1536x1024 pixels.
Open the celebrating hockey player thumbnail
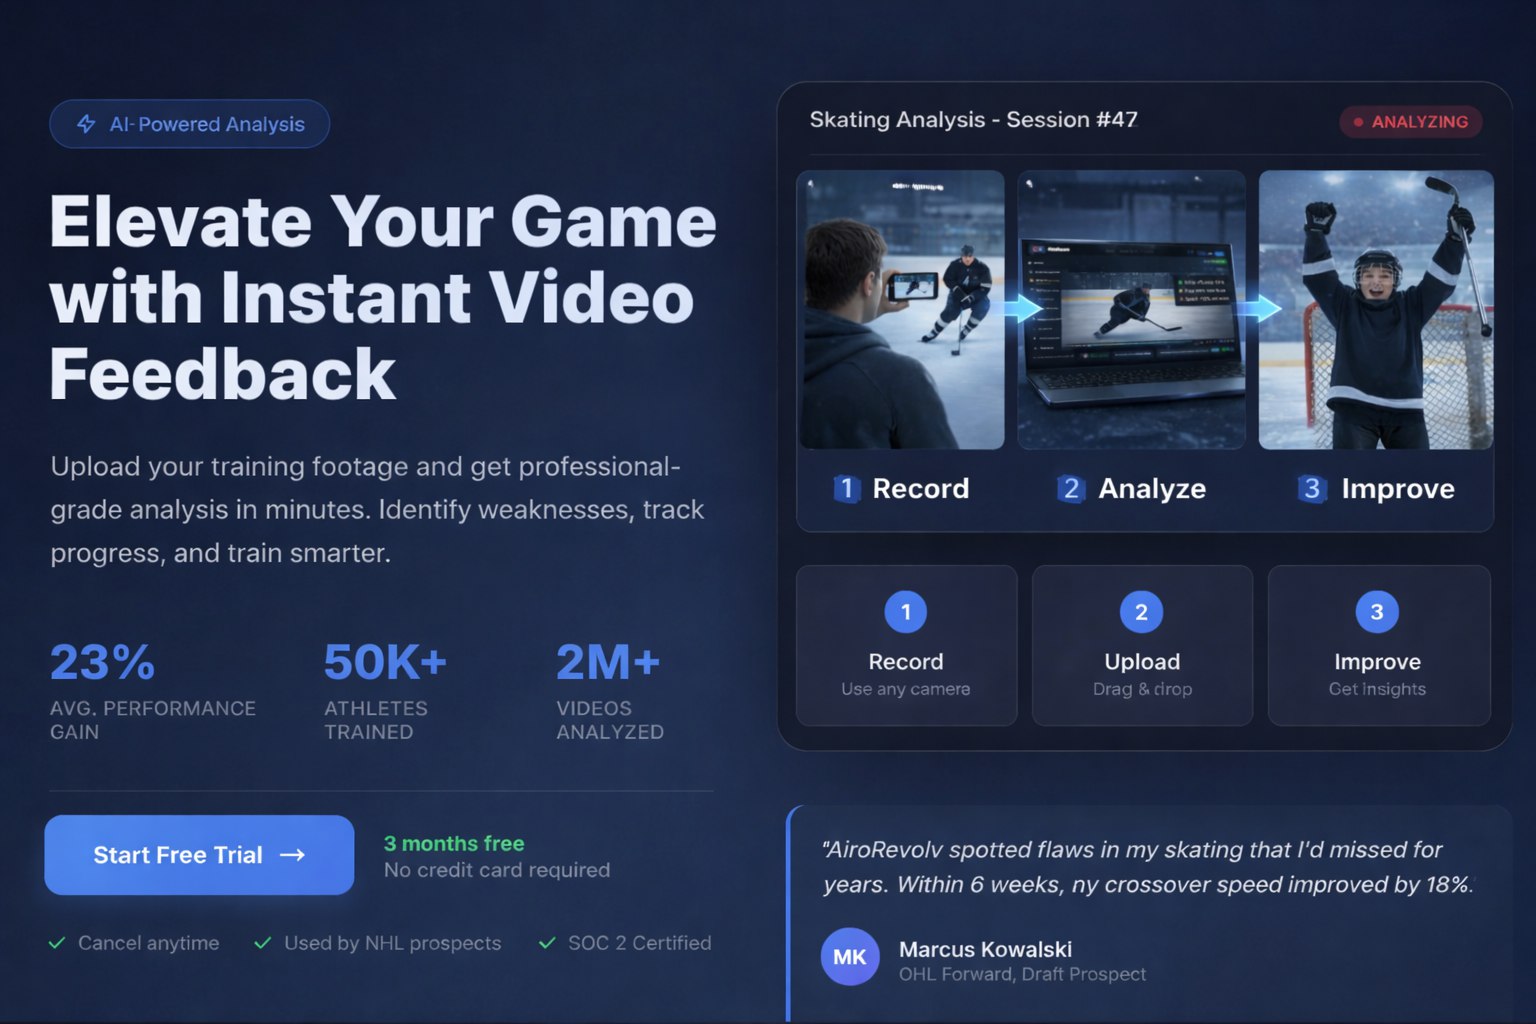1375,310
